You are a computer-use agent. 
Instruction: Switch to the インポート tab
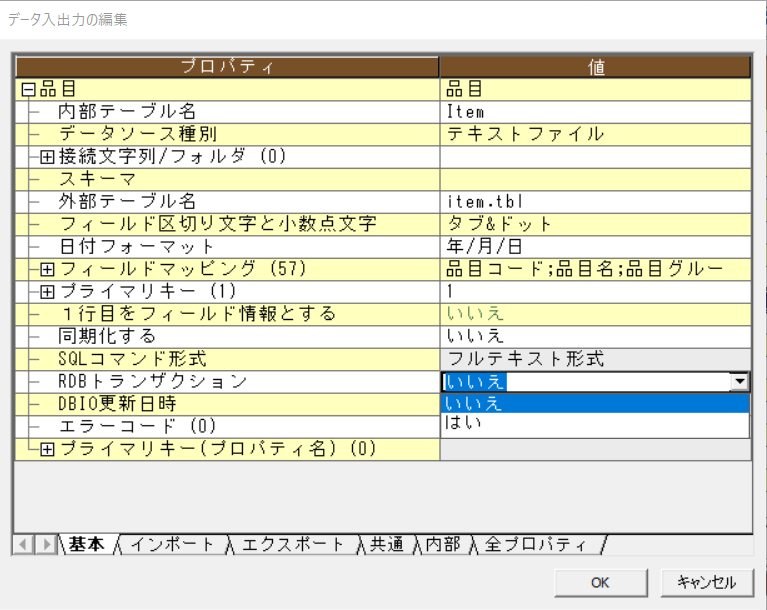(172, 544)
